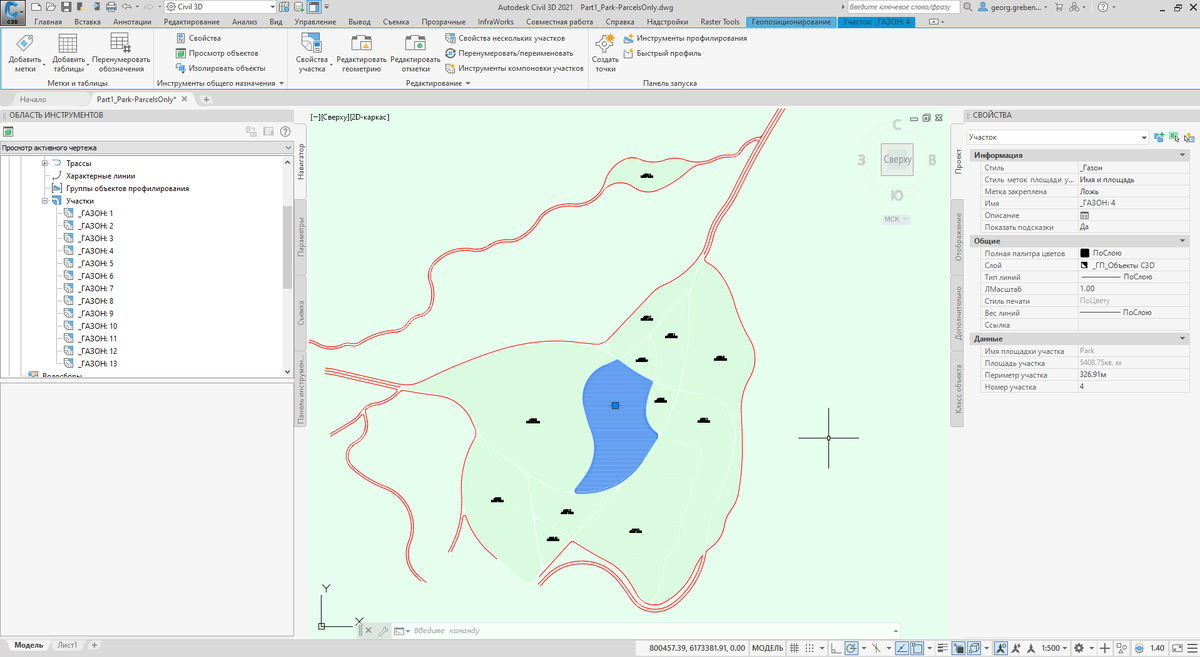This screenshot has height=657, width=1200.
Task: Click the new drawing plus tab button
Action: 206,99
